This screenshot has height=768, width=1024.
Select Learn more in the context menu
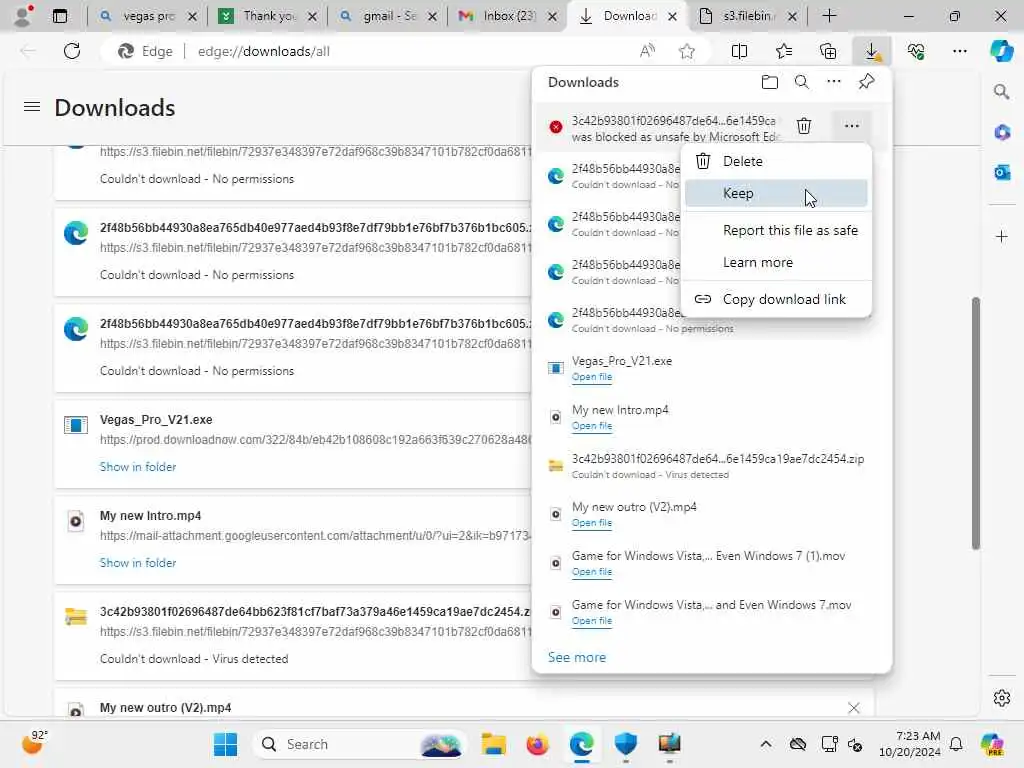pyautogui.click(x=776, y=263)
